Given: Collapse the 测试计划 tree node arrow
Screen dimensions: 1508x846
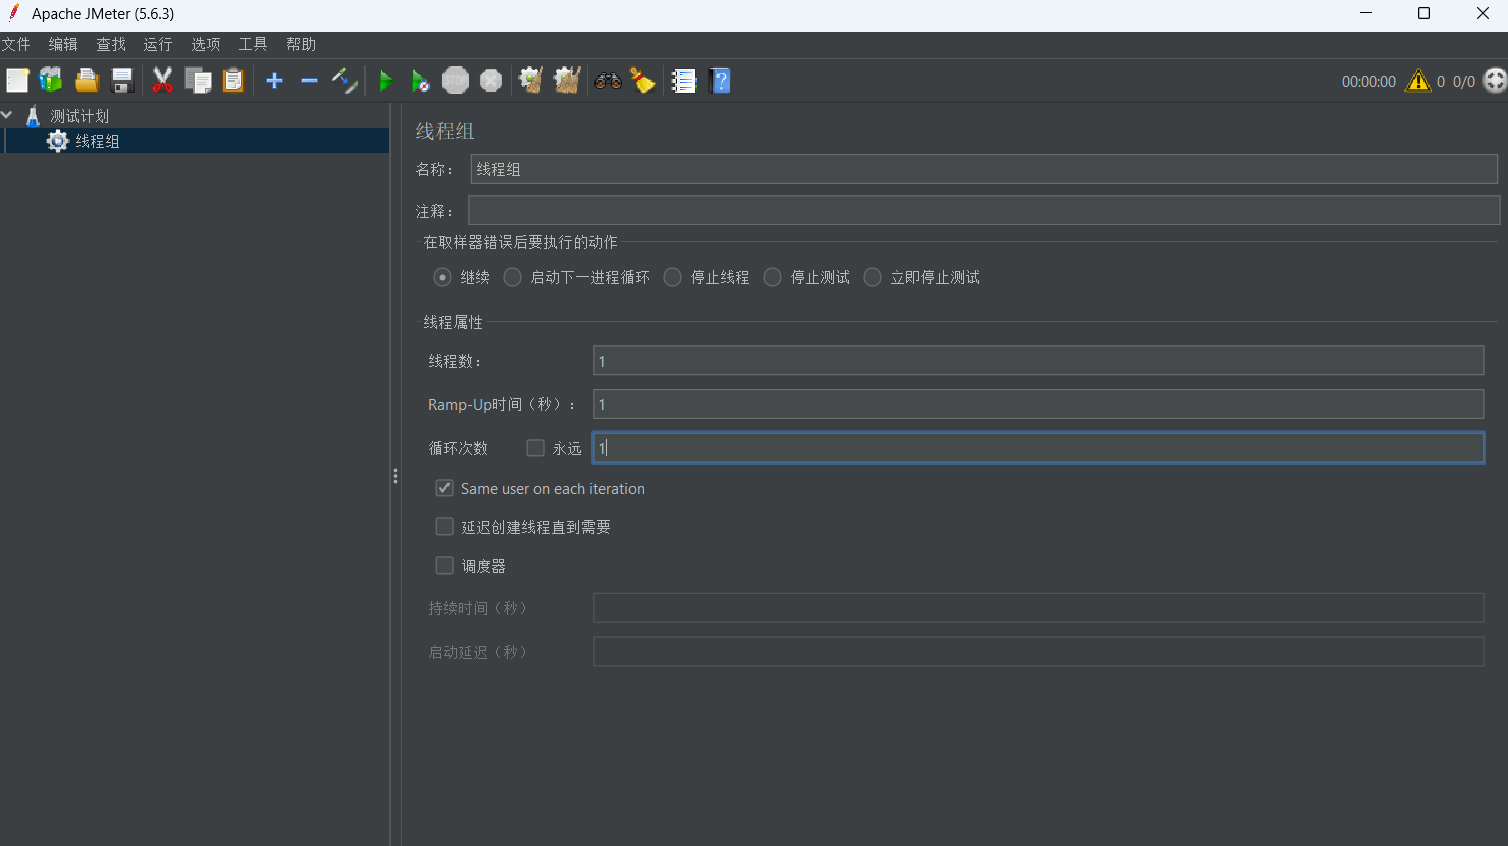Looking at the screenshot, I should click(x=7, y=115).
